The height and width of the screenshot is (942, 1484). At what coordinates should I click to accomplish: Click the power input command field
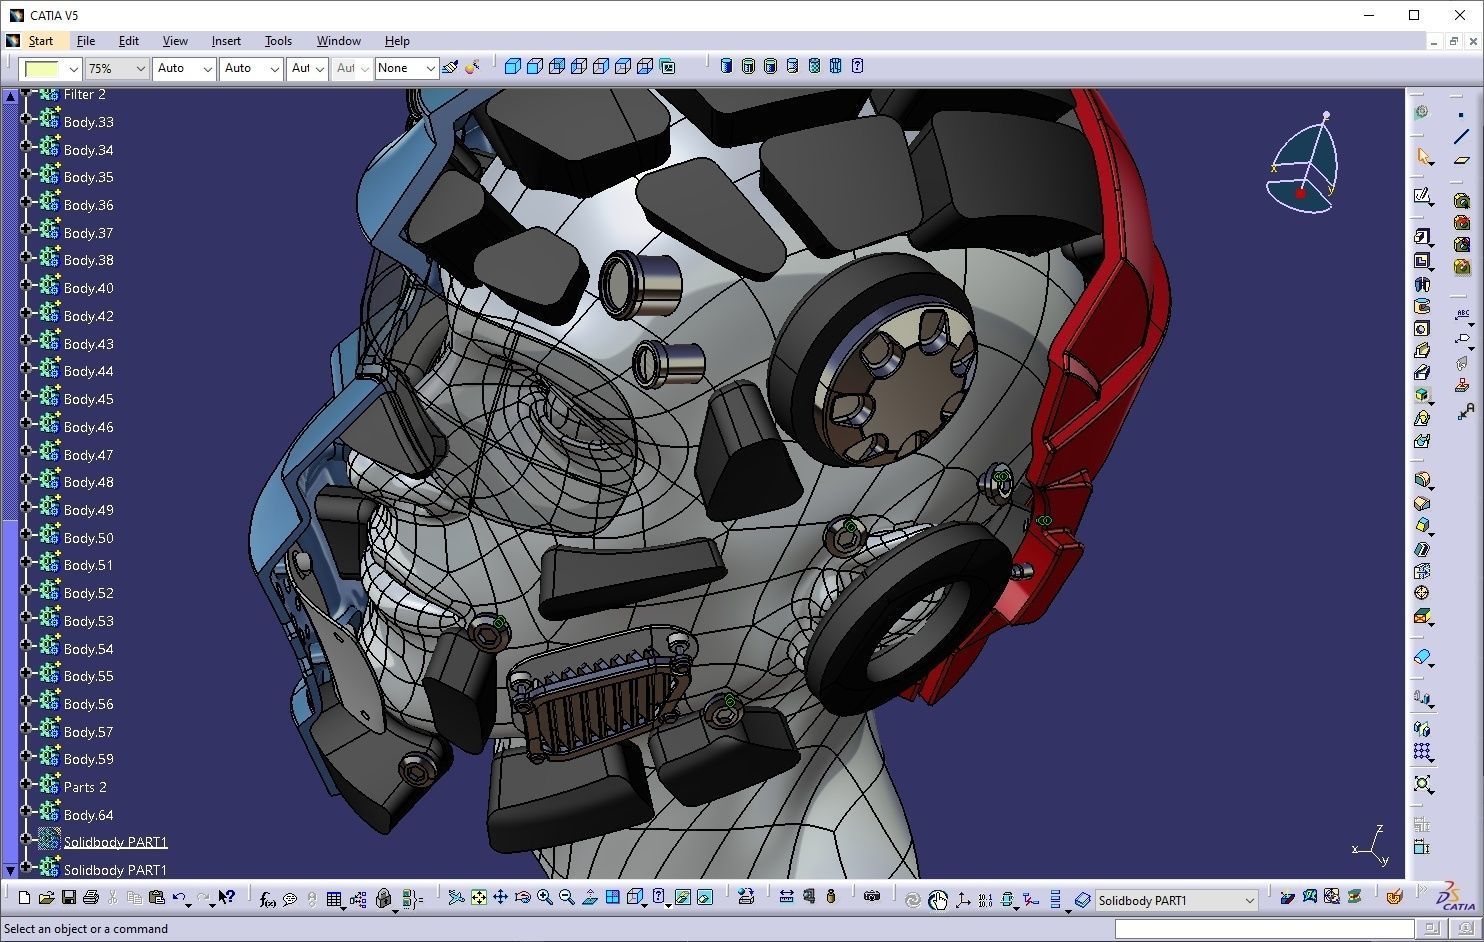pos(1264,929)
